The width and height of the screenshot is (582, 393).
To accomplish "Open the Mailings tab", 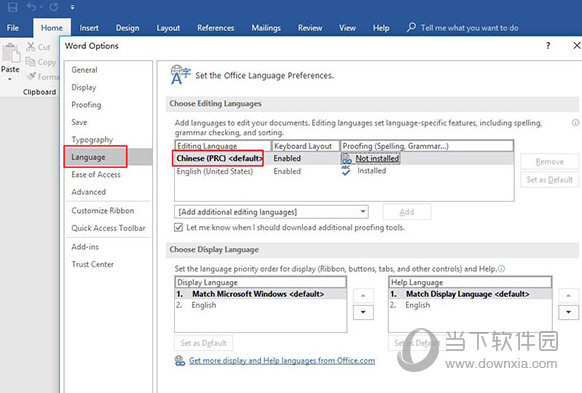I will [266, 28].
